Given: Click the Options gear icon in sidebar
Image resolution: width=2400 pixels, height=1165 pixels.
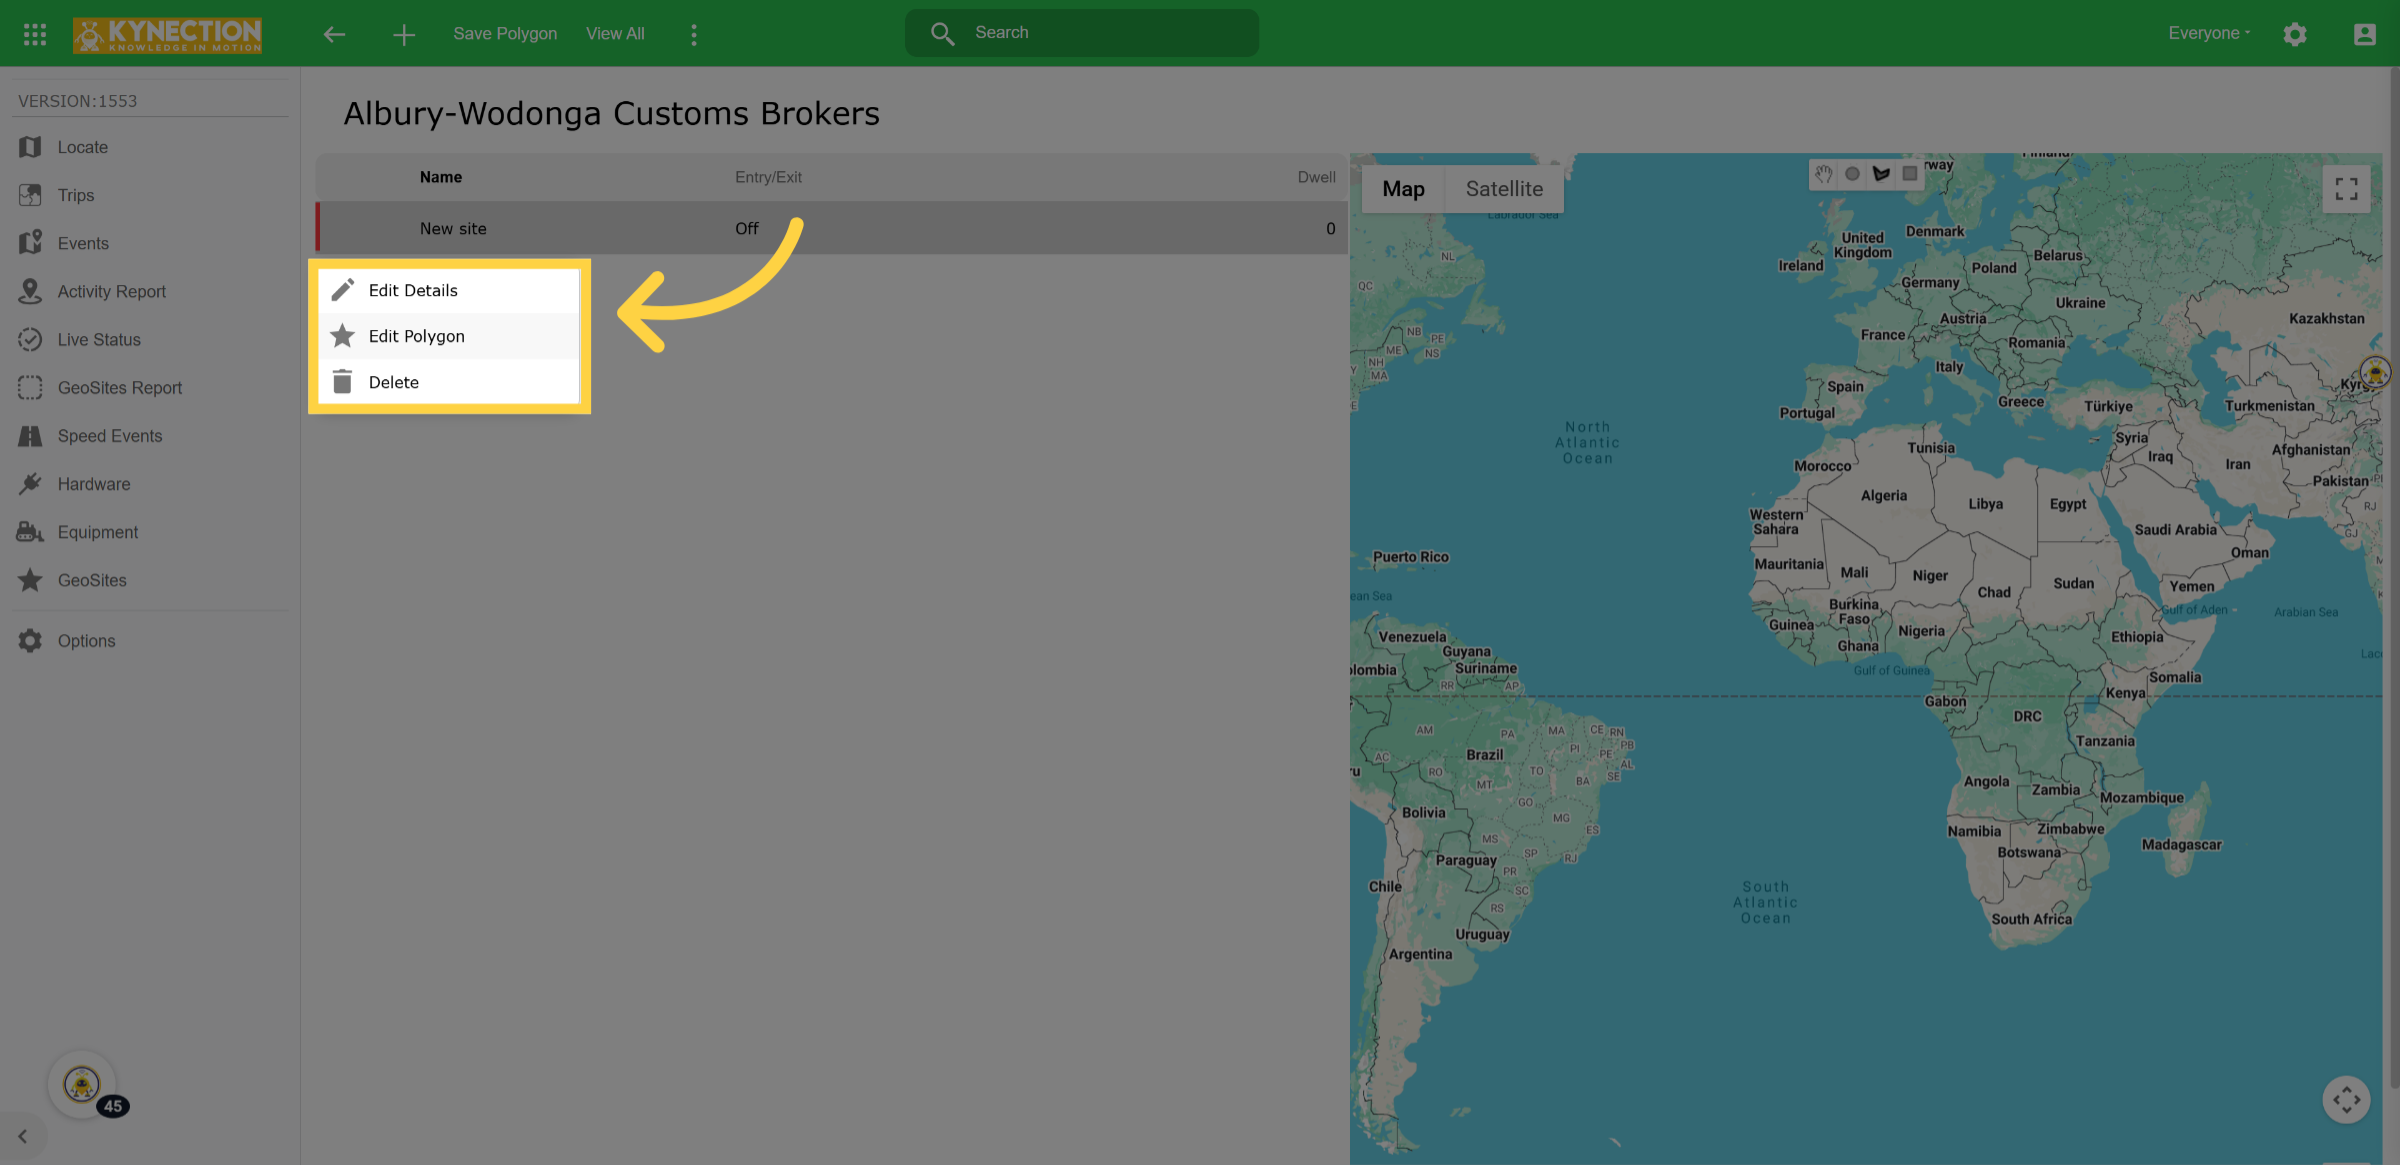Looking at the screenshot, I should [x=30, y=641].
